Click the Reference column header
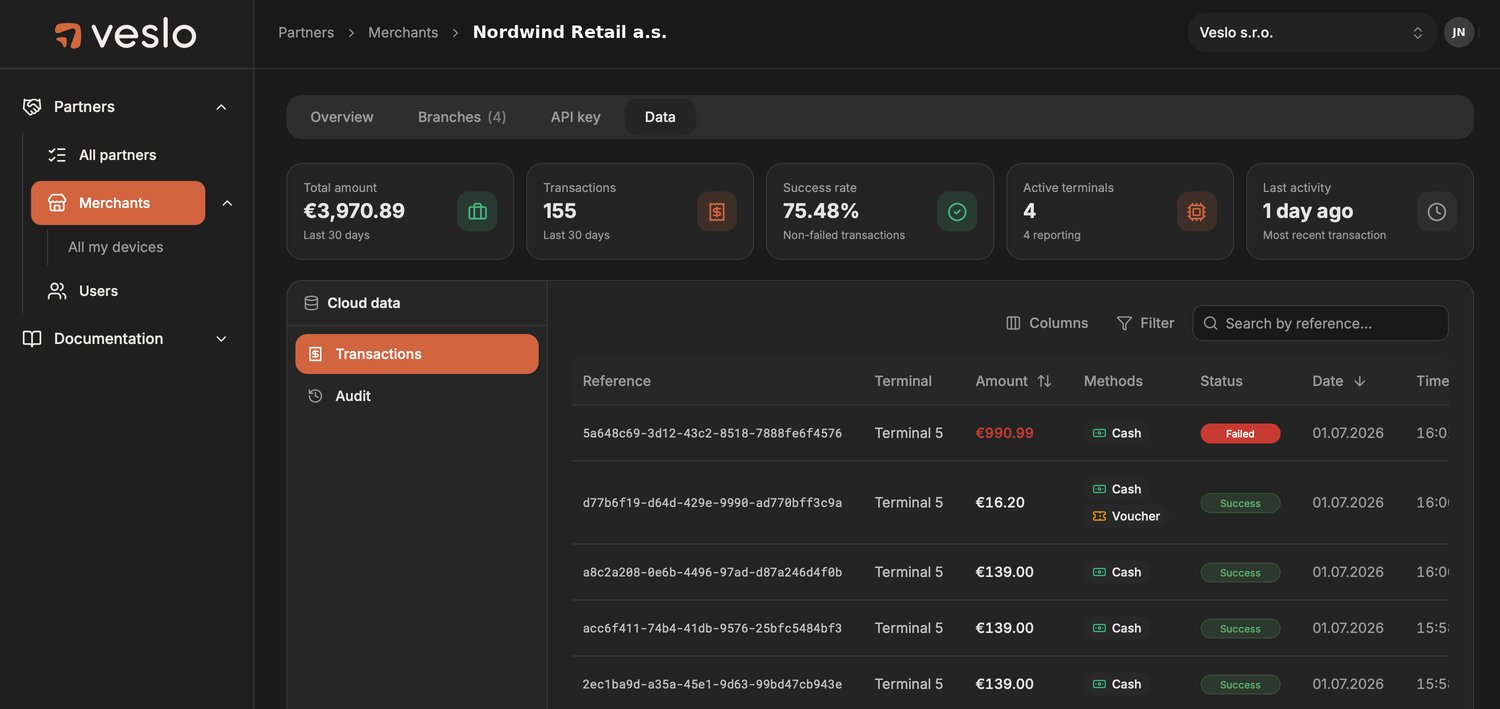This screenshot has height=709, width=1500. point(617,381)
